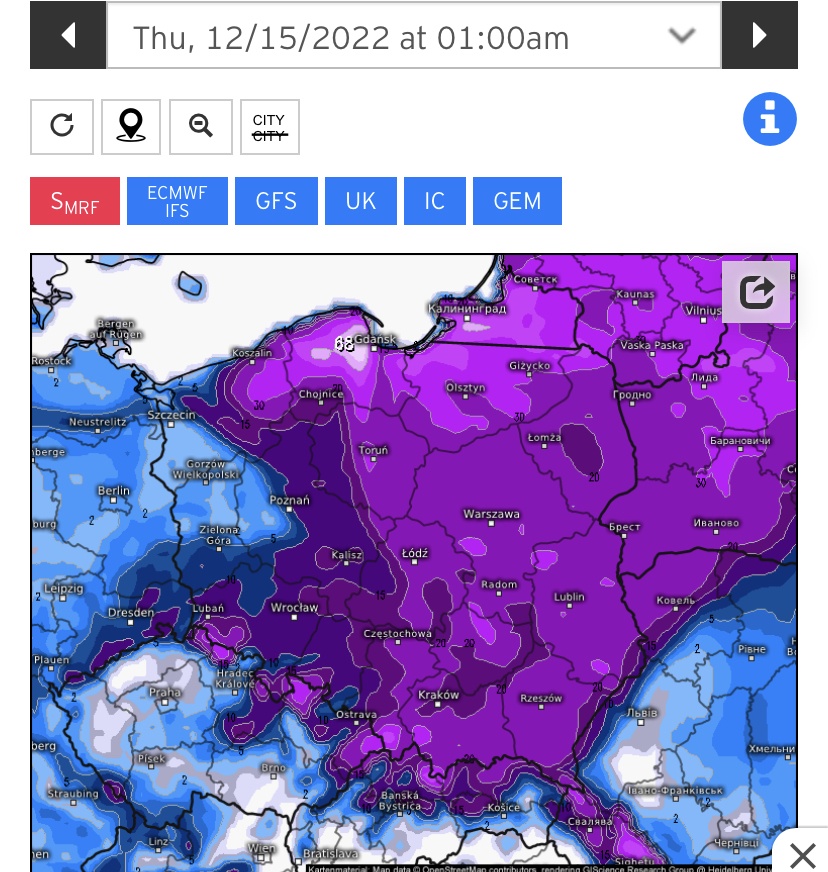Toggle city labels on the map
This screenshot has height=872, width=828.
point(269,127)
